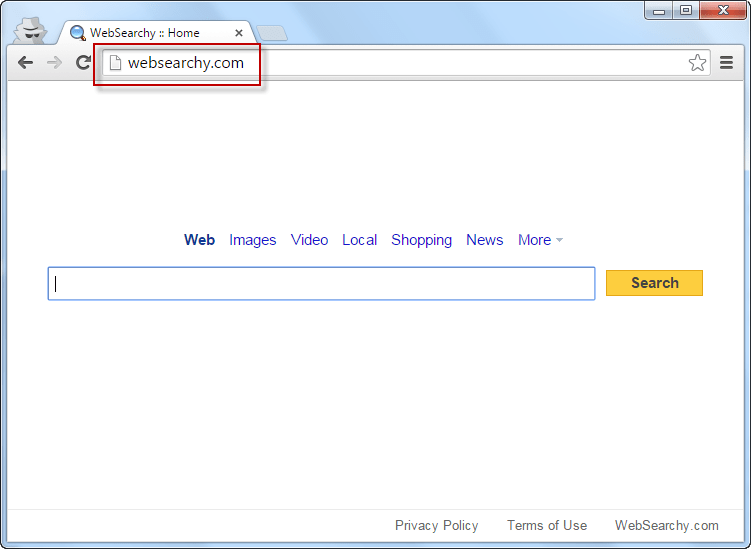Switch to Local search

pyautogui.click(x=359, y=240)
